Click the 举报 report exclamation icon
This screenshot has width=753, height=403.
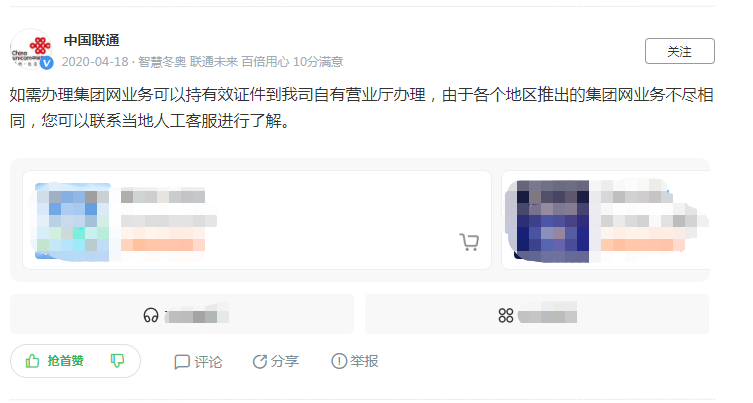339,361
